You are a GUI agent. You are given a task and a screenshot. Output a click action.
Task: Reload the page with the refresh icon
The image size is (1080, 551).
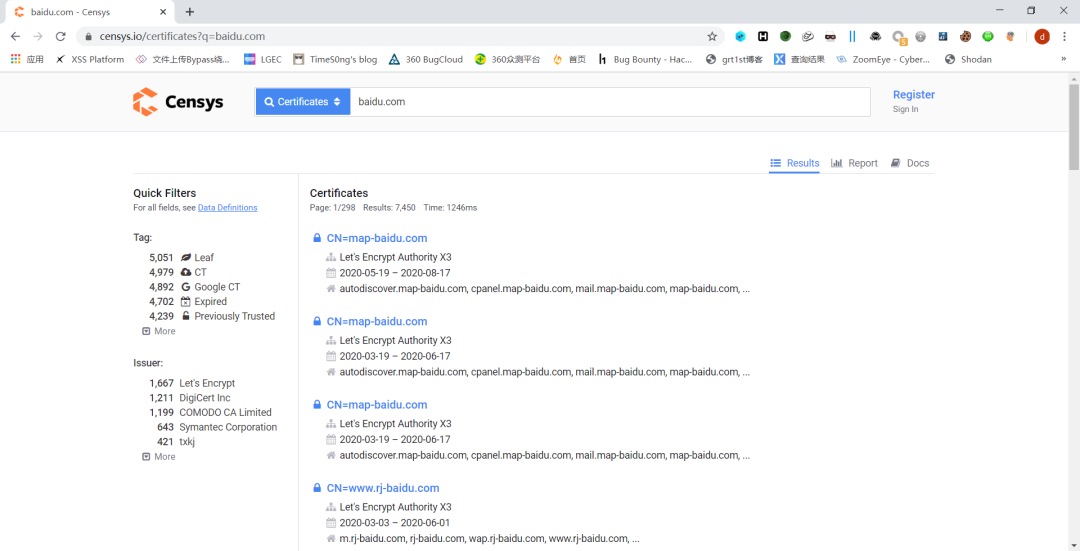(61, 37)
